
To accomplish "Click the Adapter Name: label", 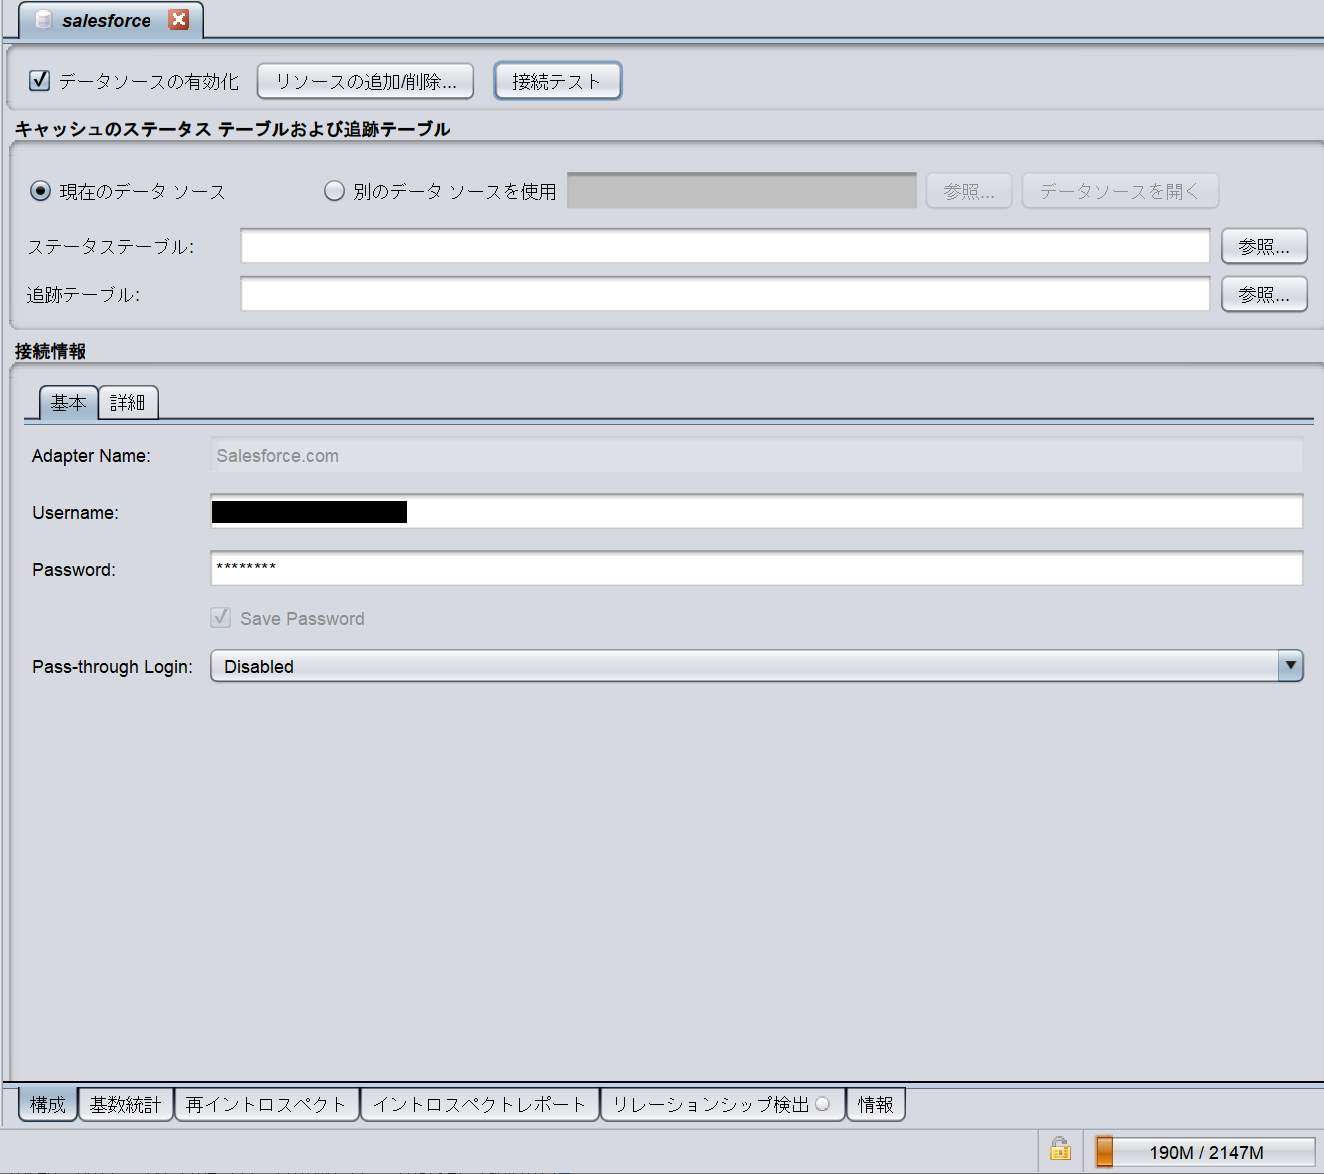I will click(91, 456).
